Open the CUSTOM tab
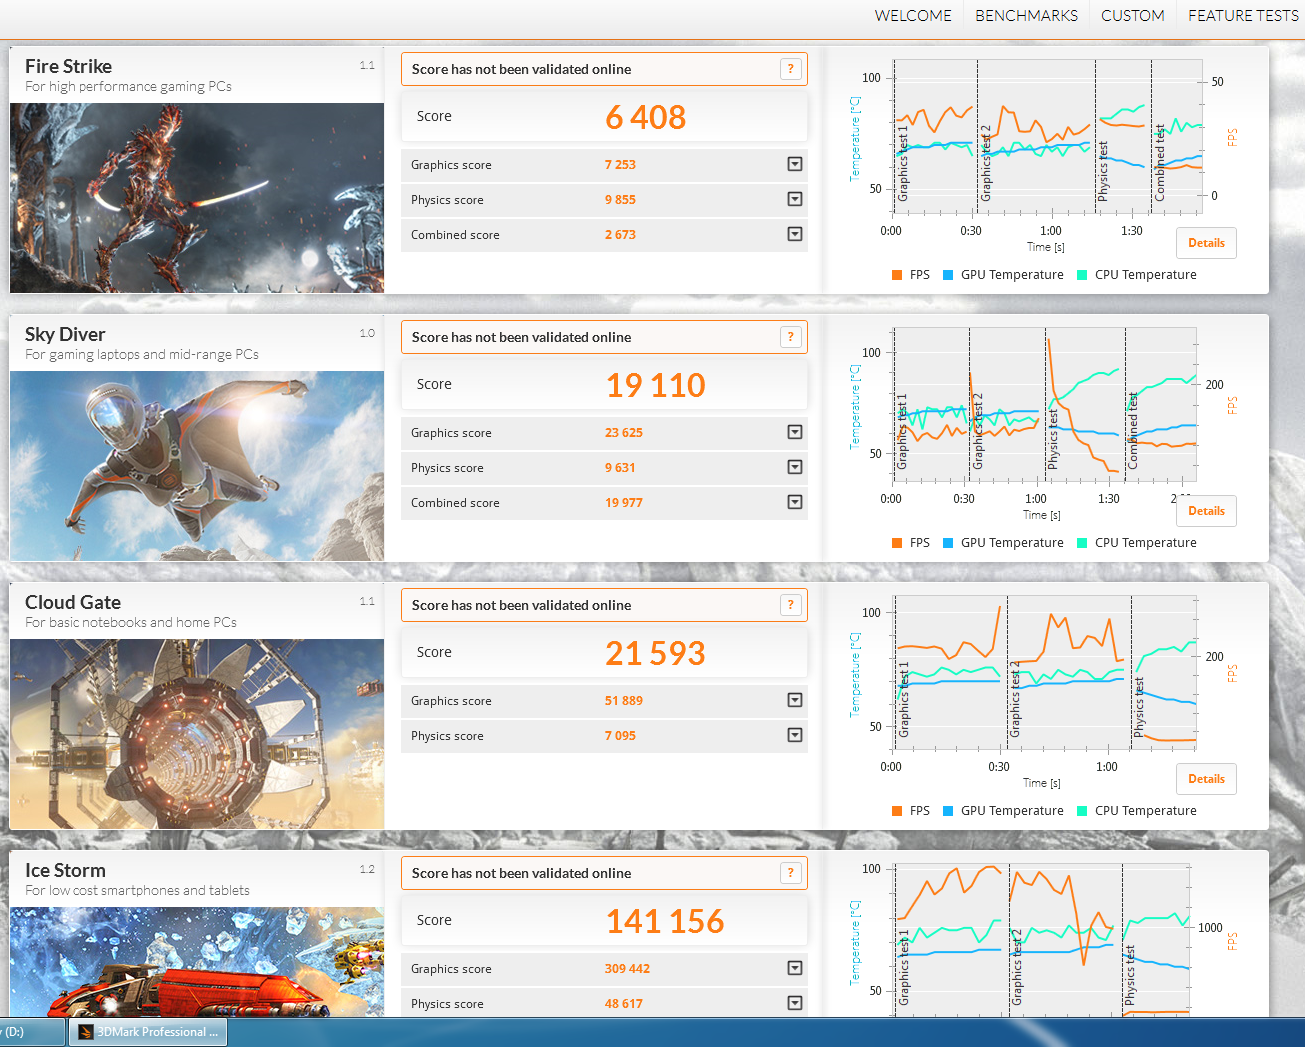Screen dimensions: 1305x1047 (x=1132, y=16)
